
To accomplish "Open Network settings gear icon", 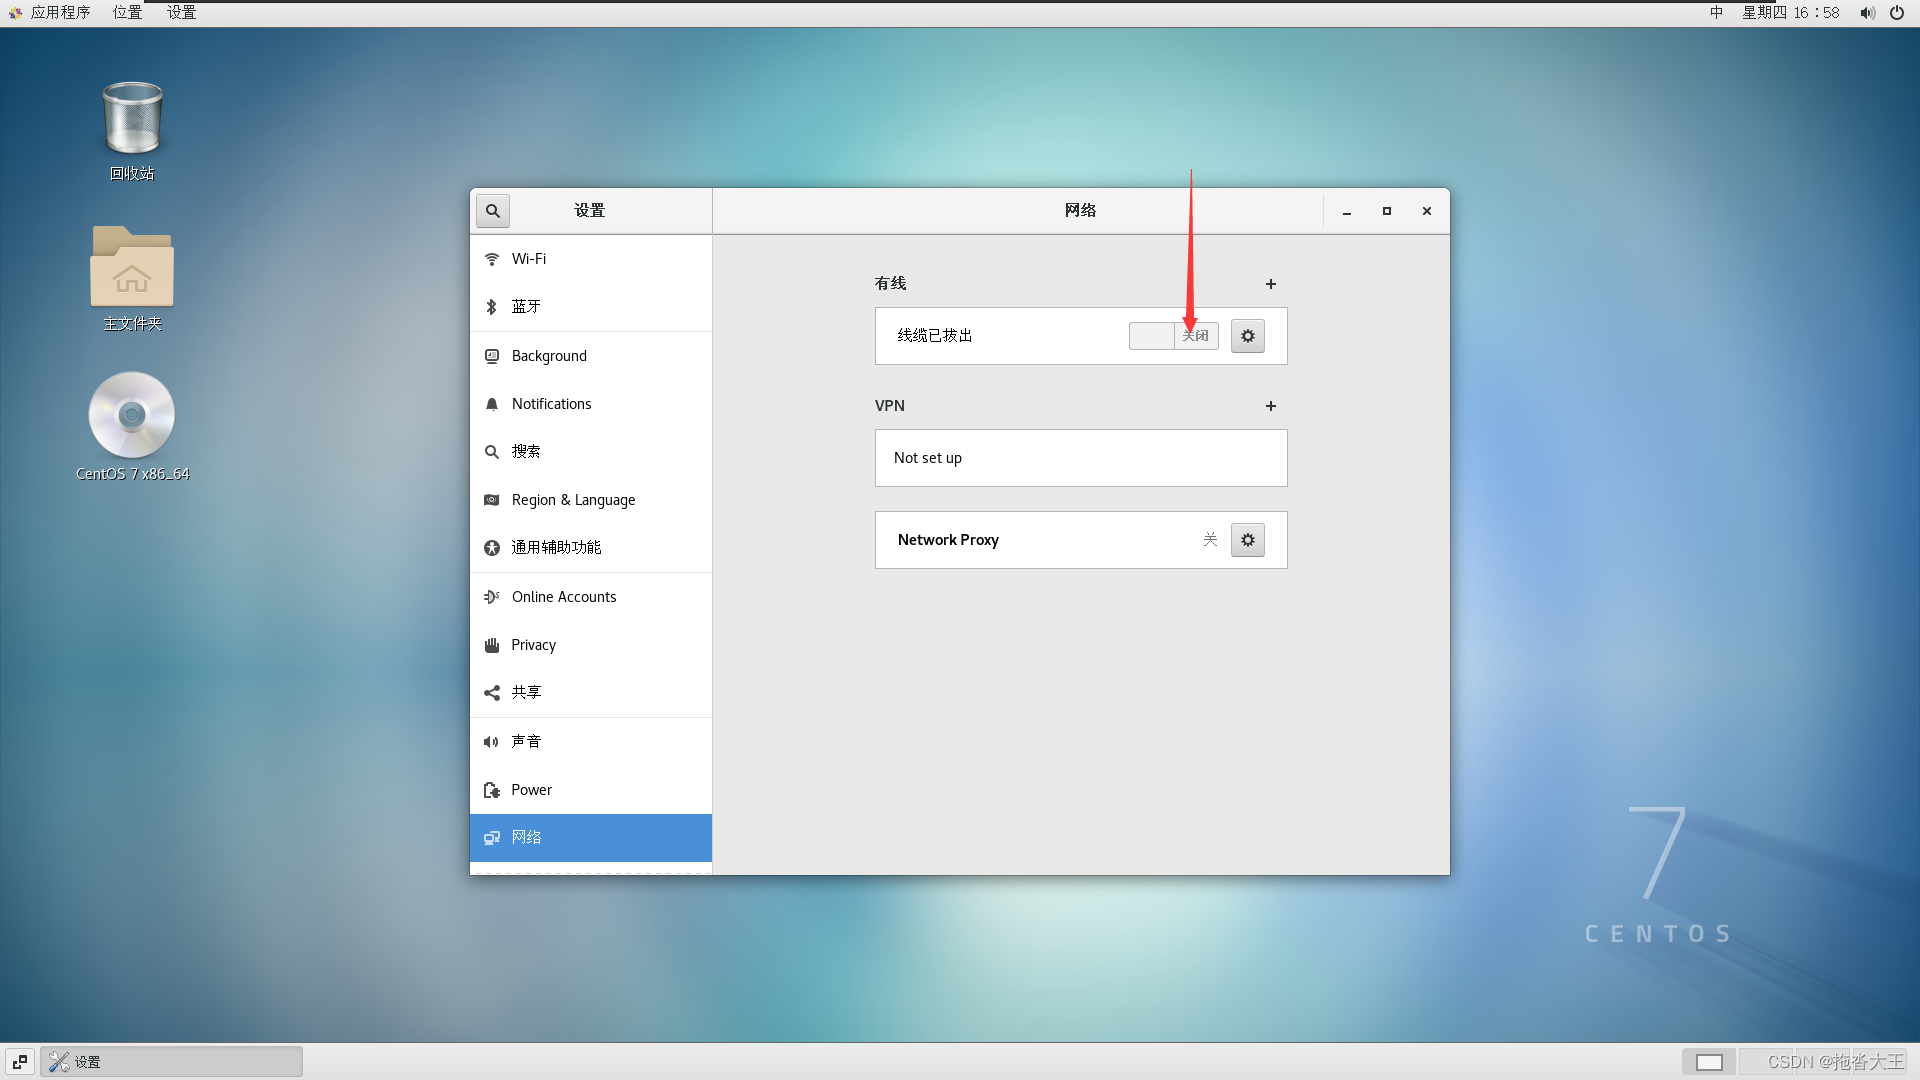I will 1247,335.
